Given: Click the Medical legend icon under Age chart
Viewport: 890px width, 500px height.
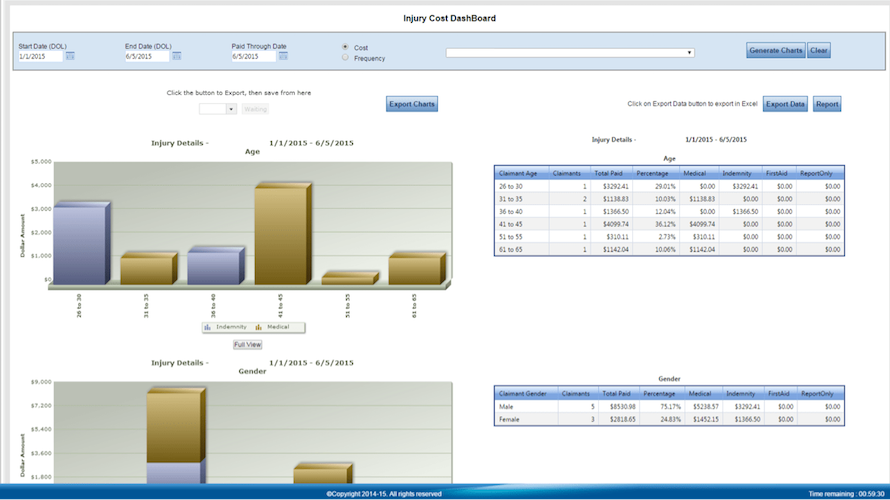Looking at the screenshot, I should tap(259, 327).
